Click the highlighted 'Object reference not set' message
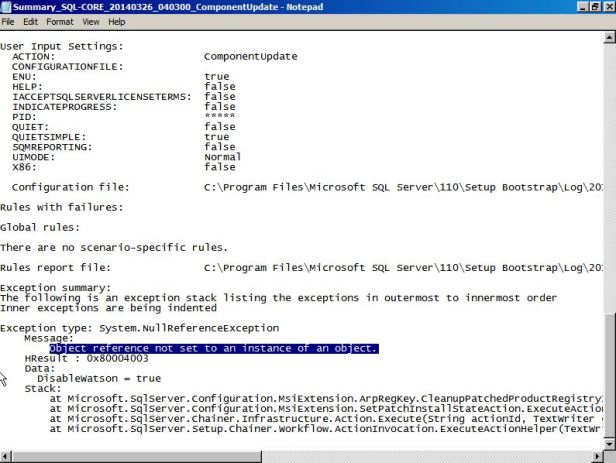The height and width of the screenshot is (463, 616). [214, 348]
